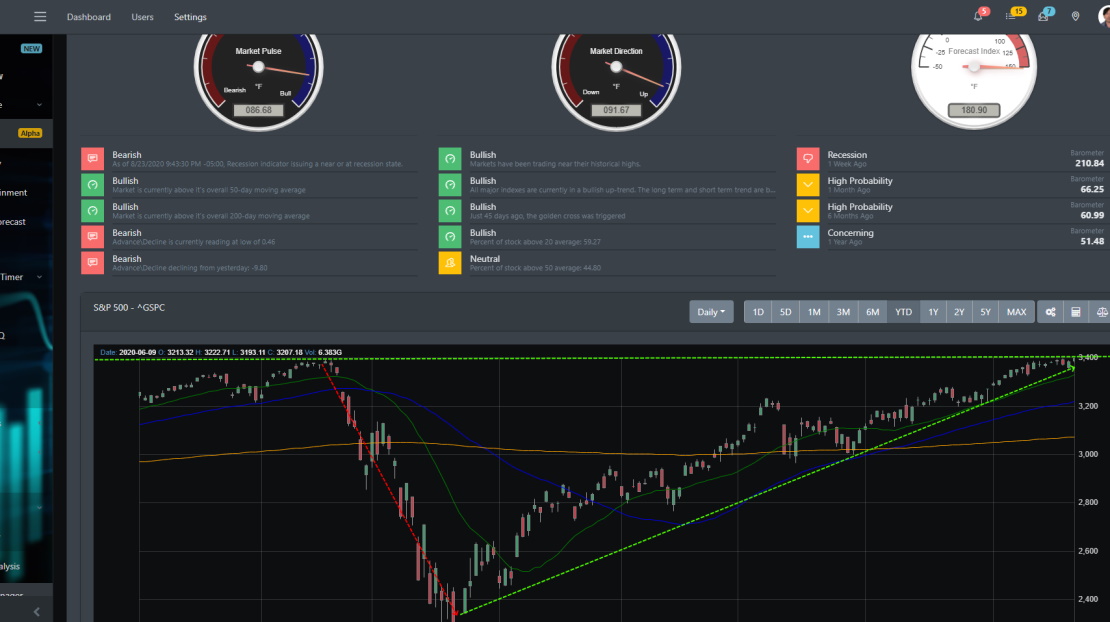Click the red Recession thumbs-down icon
1110x622 pixels.
(808, 159)
